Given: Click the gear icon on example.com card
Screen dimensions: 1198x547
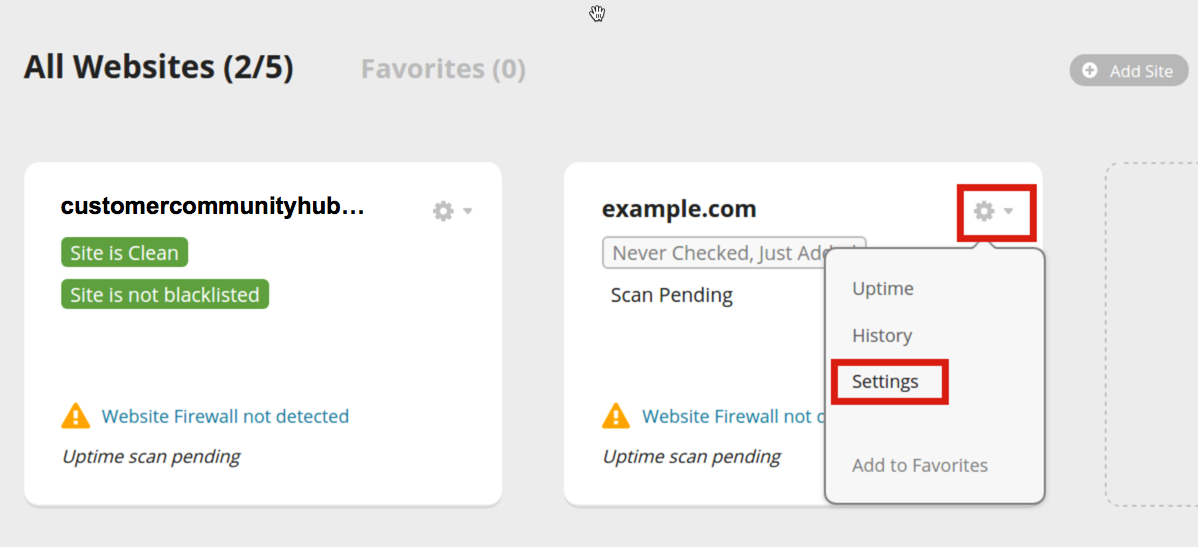Looking at the screenshot, I should [984, 211].
